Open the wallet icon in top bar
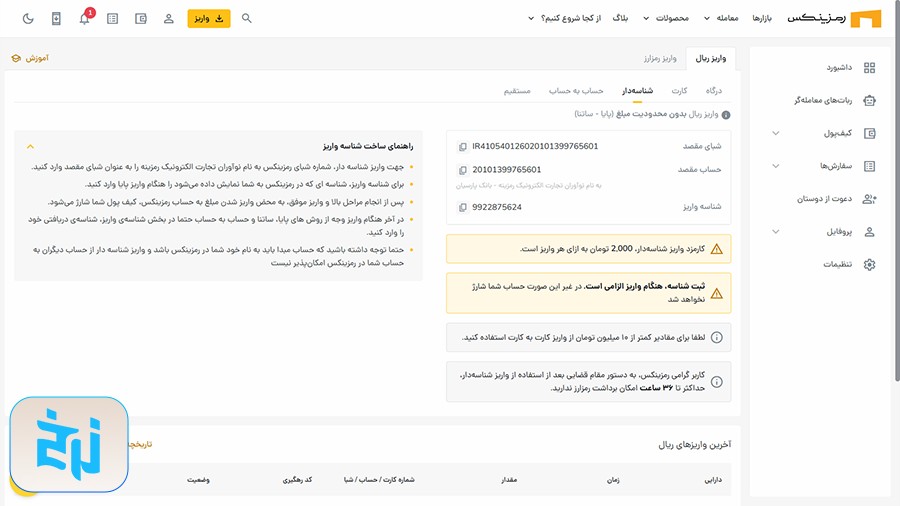The image size is (900, 506). [x=141, y=19]
